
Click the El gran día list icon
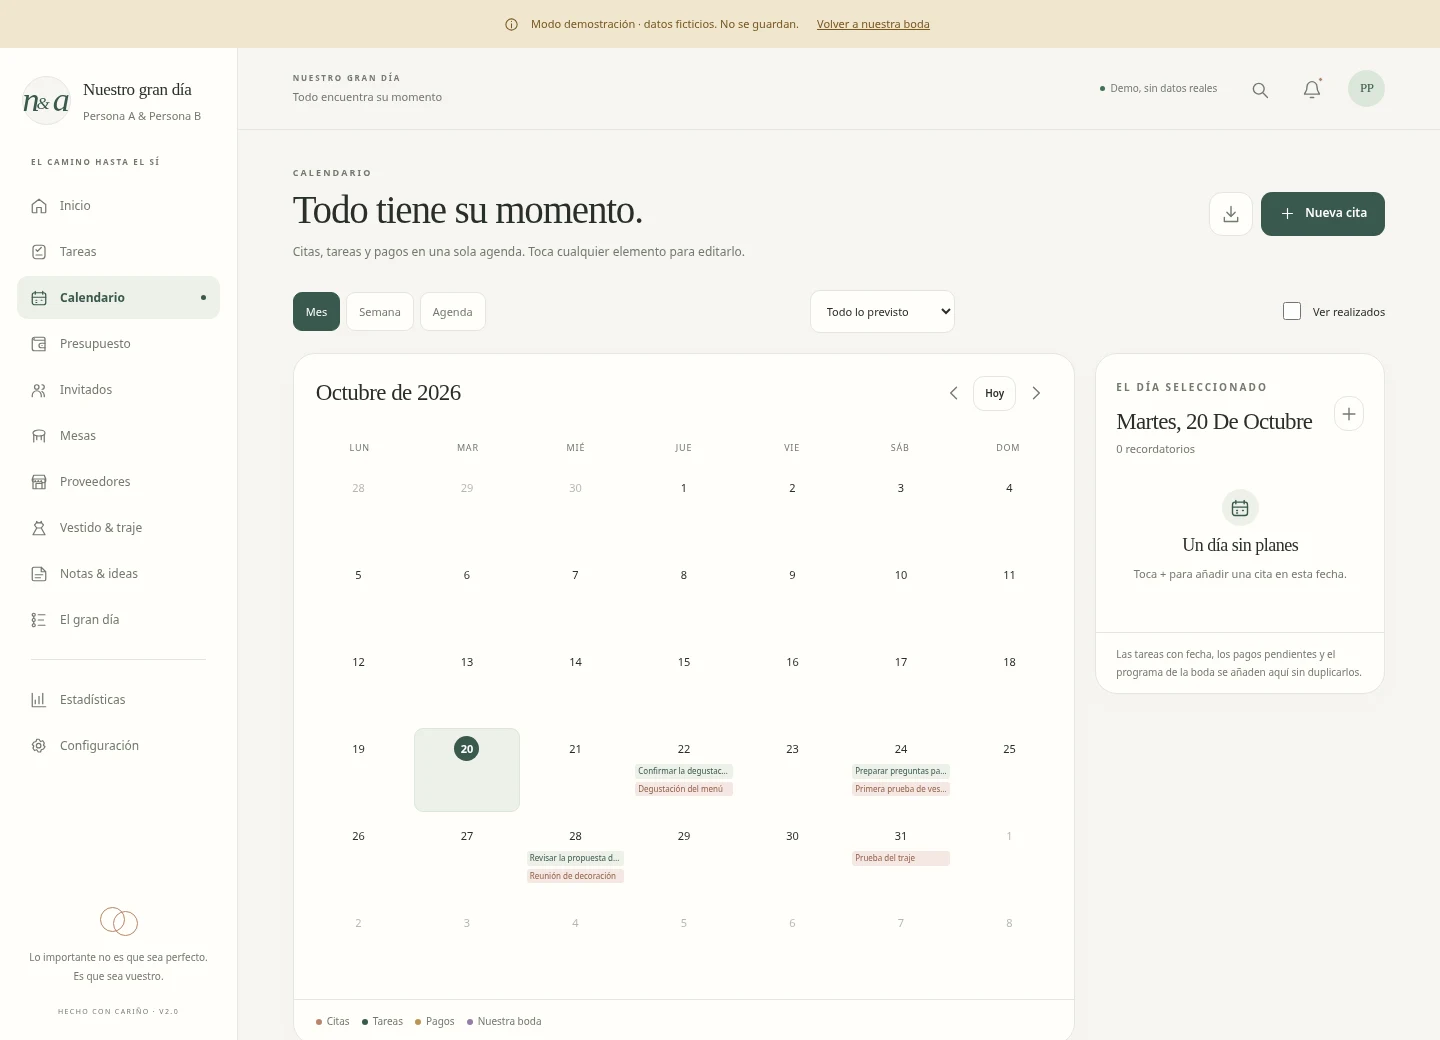click(x=39, y=620)
